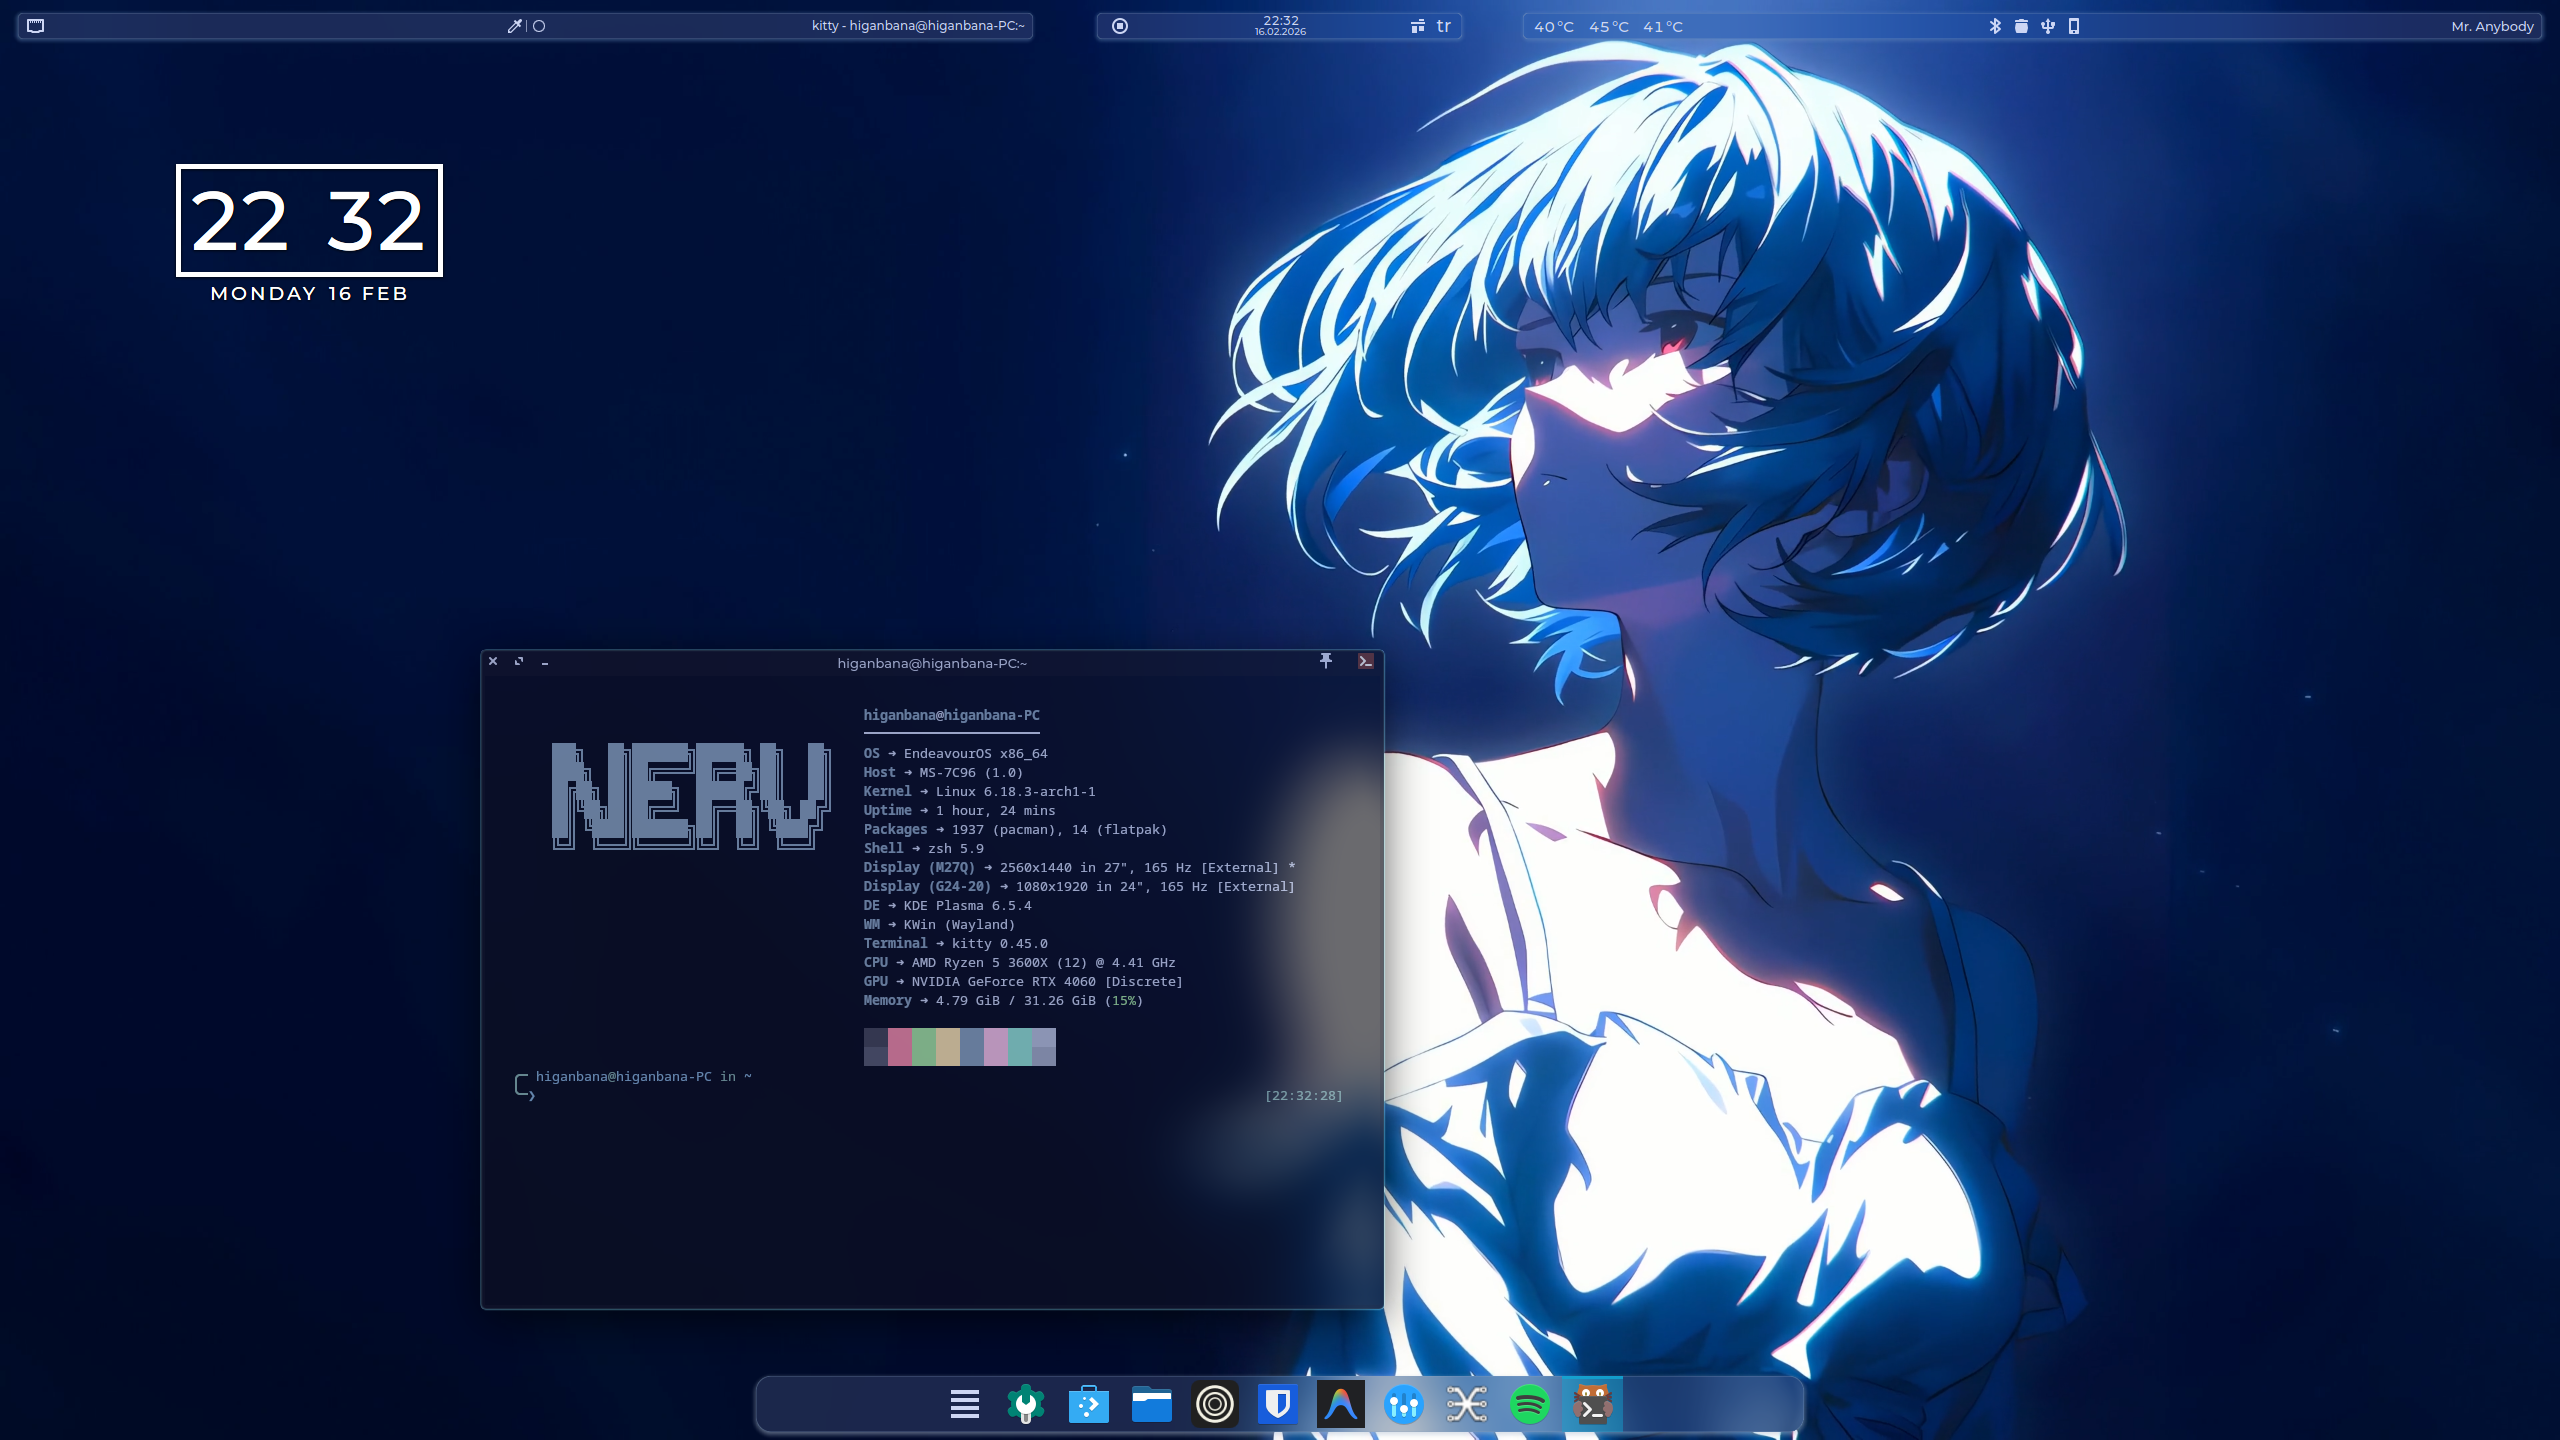
Task: Click the green color block in terminal palette
Action: (x=923, y=1047)
